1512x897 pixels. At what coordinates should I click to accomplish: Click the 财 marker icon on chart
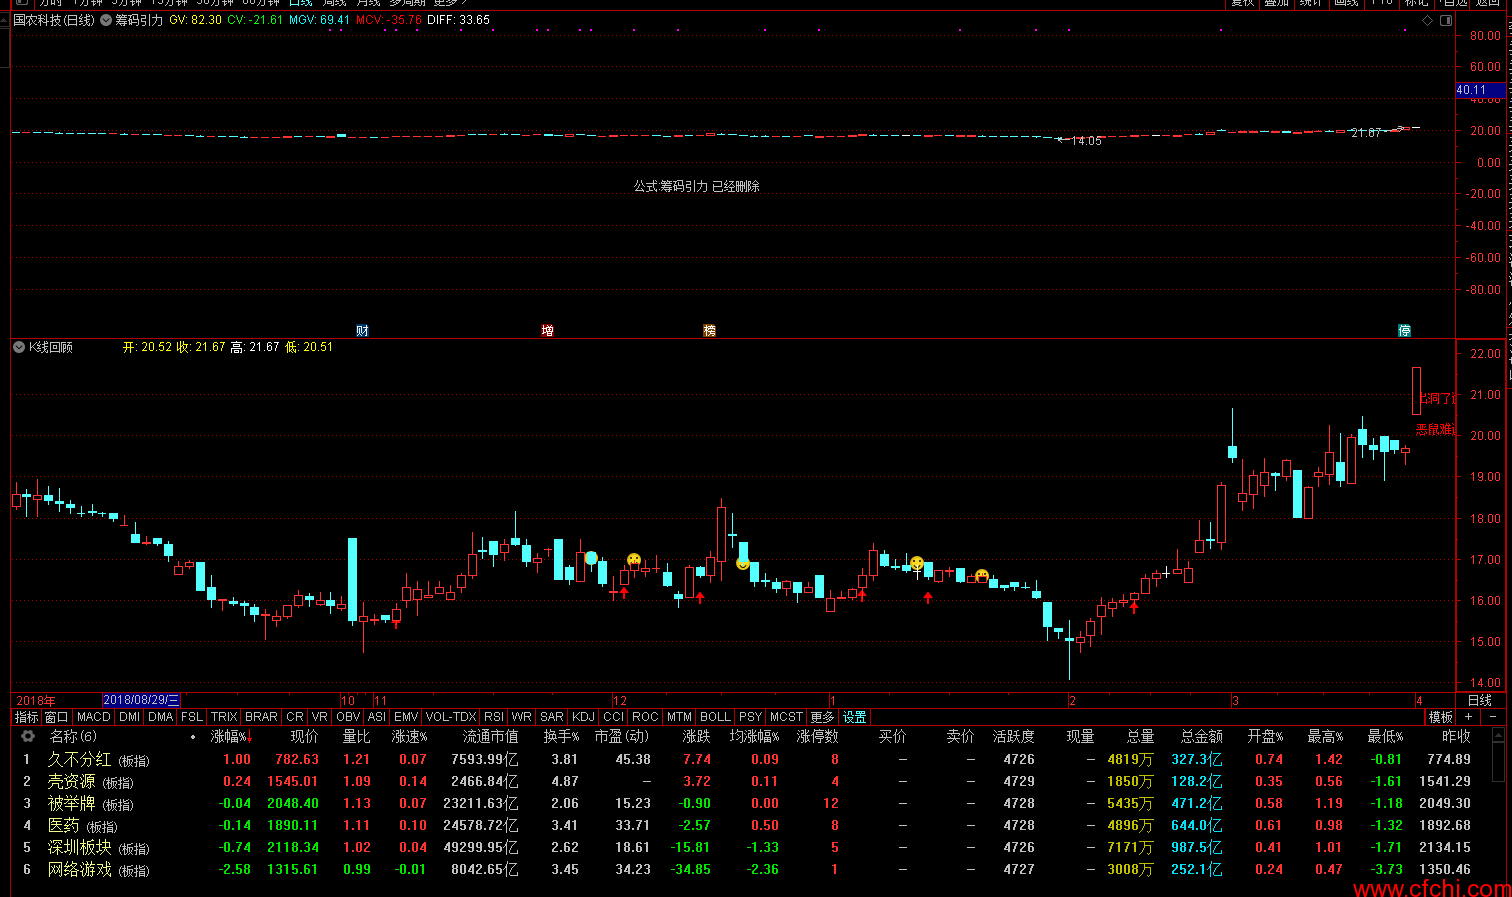[362, 330]
